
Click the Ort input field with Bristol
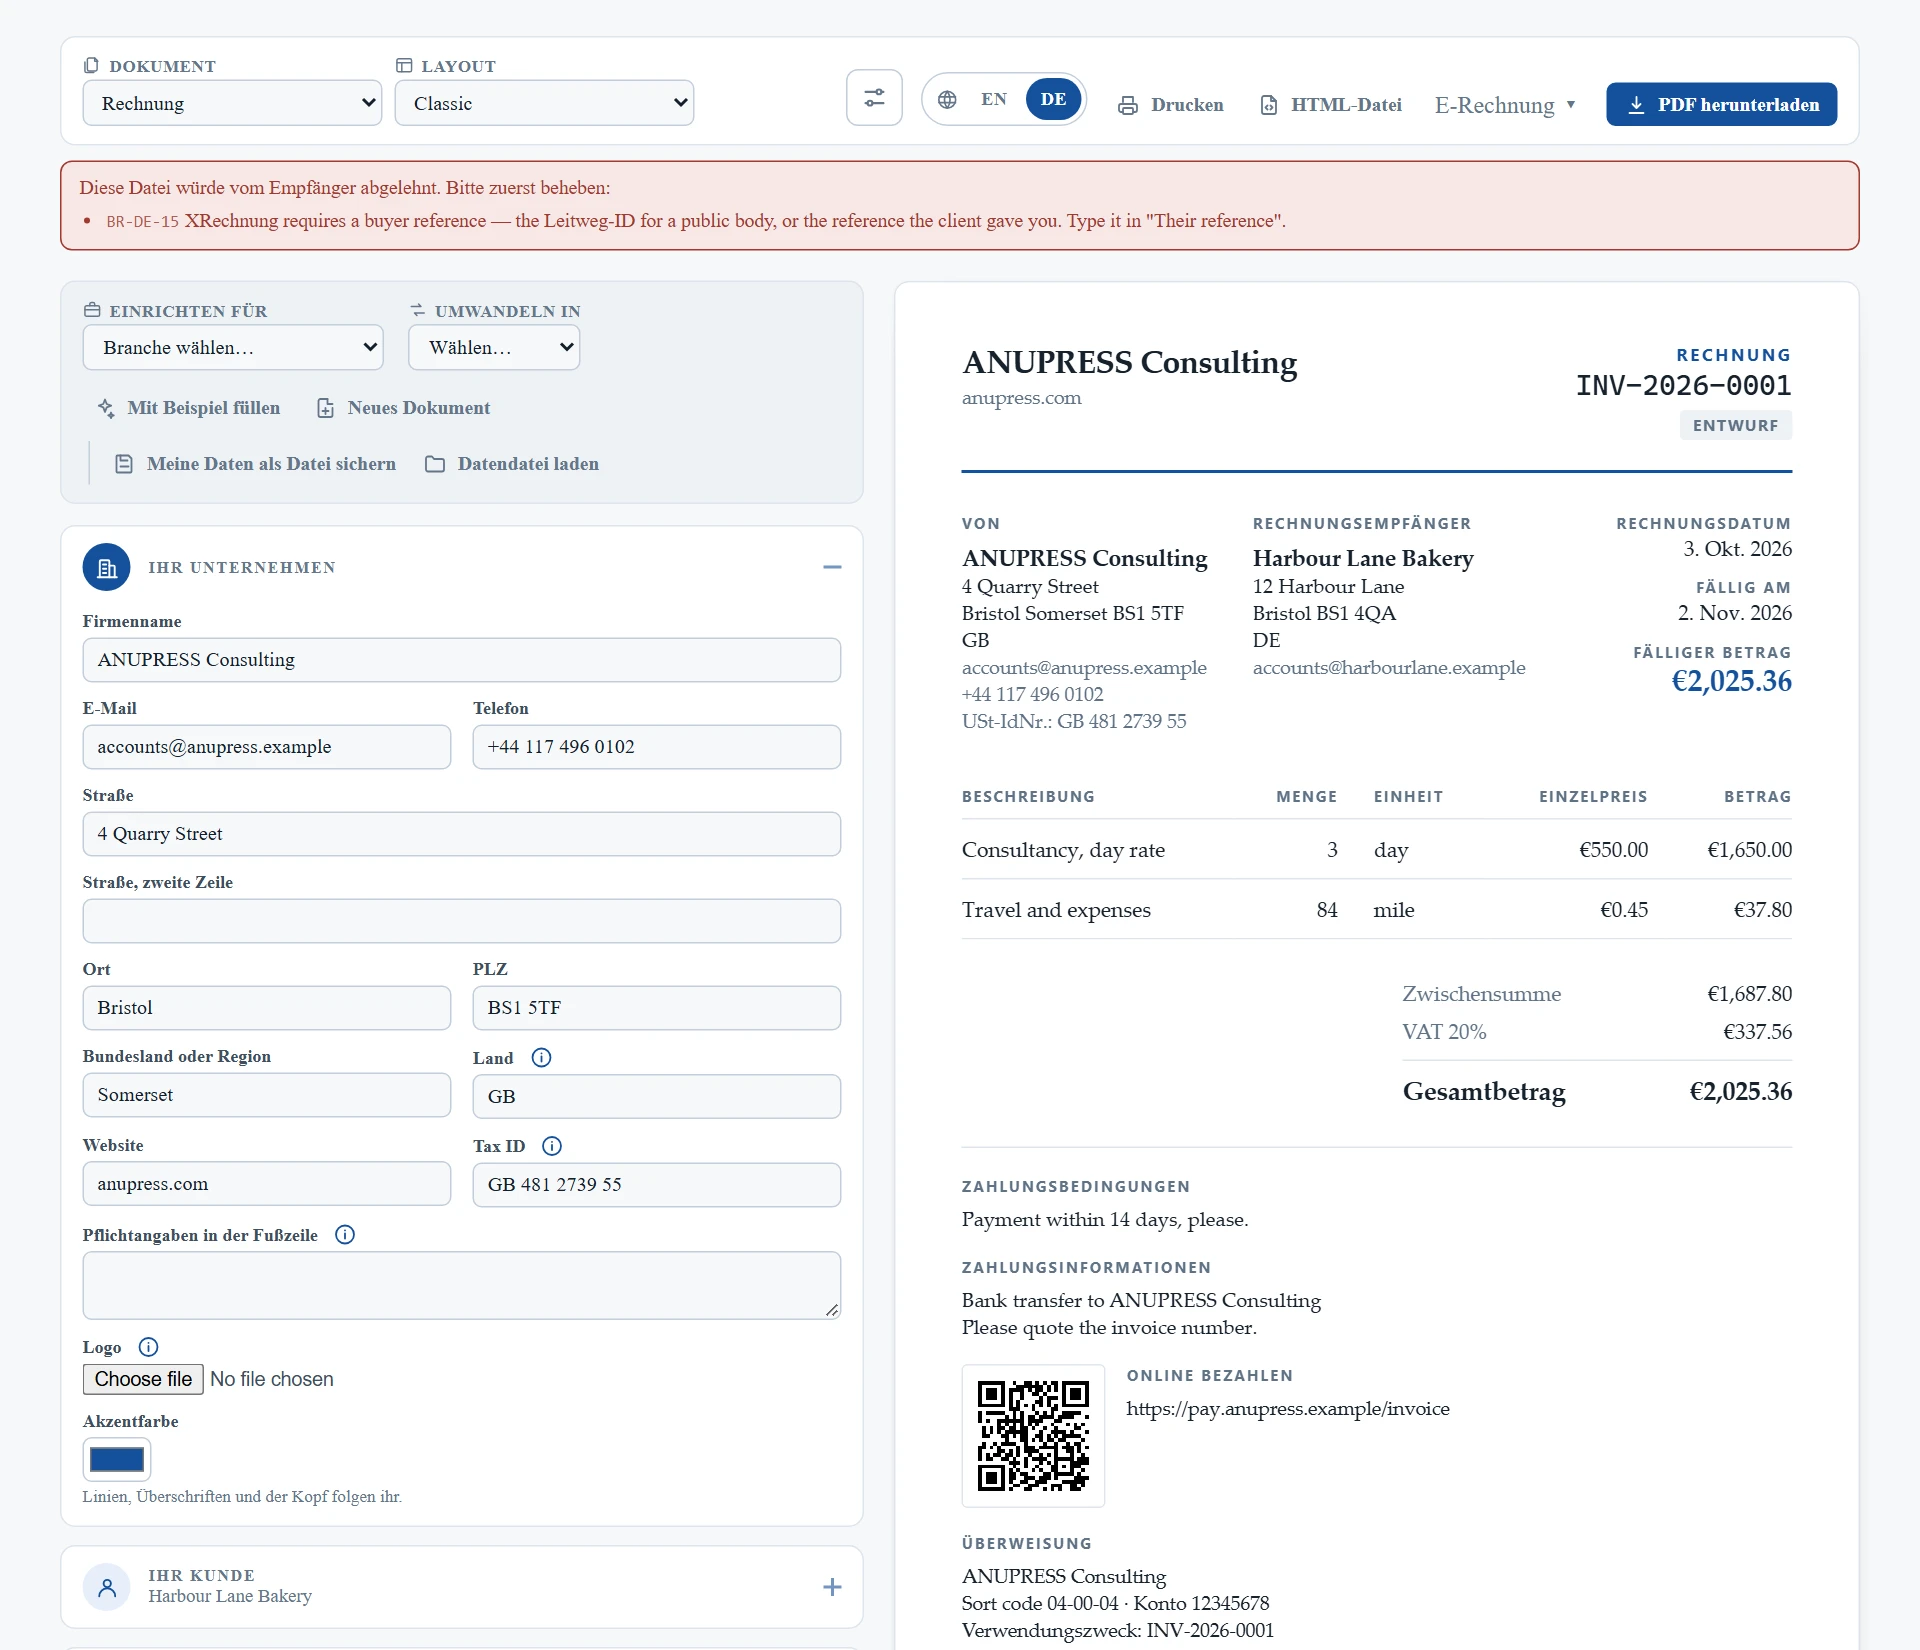pos(267,1008)
